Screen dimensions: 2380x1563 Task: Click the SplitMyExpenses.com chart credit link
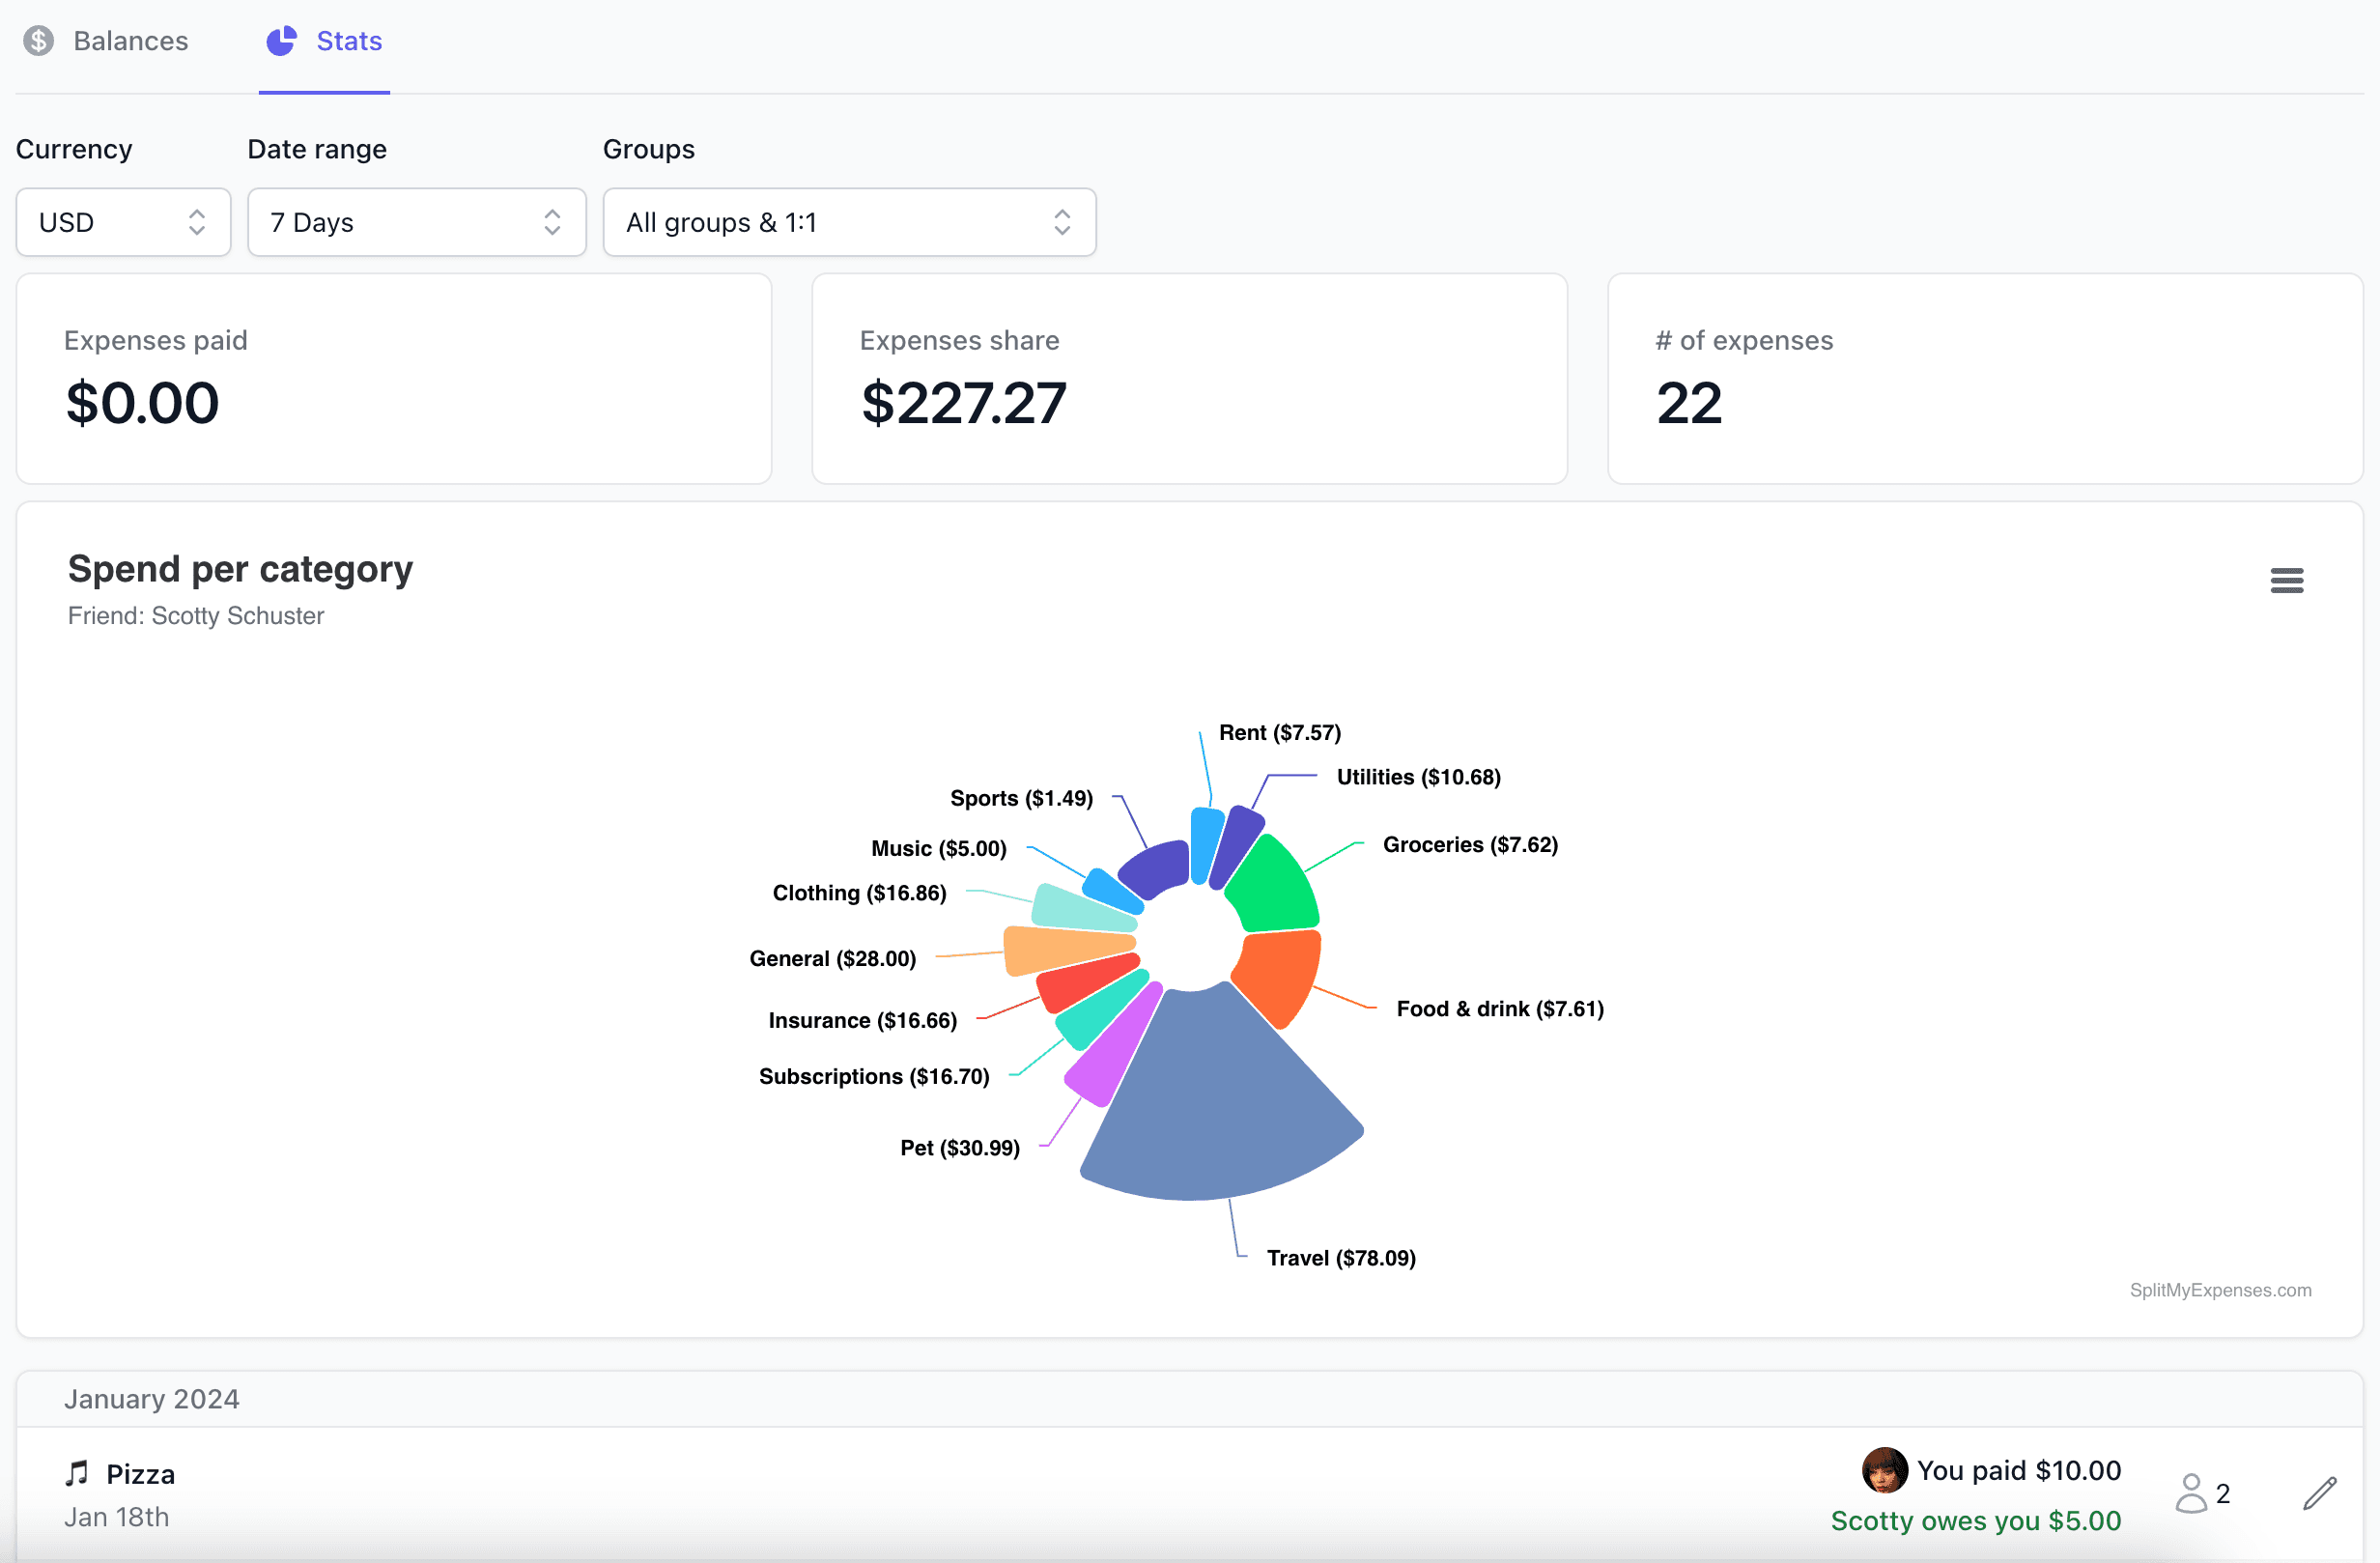point(2220,1290)
